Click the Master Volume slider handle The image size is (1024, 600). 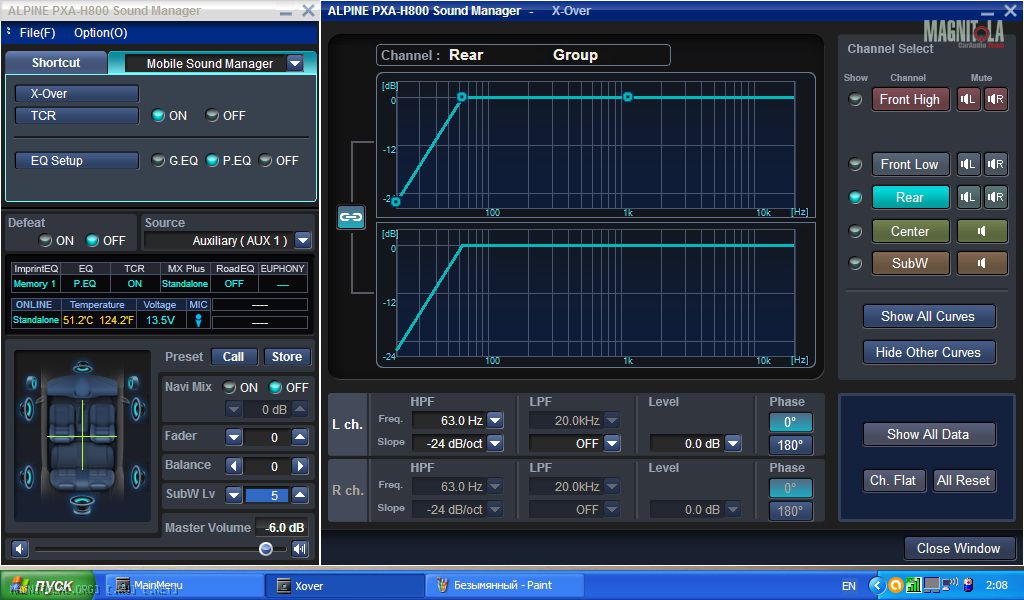266,548
